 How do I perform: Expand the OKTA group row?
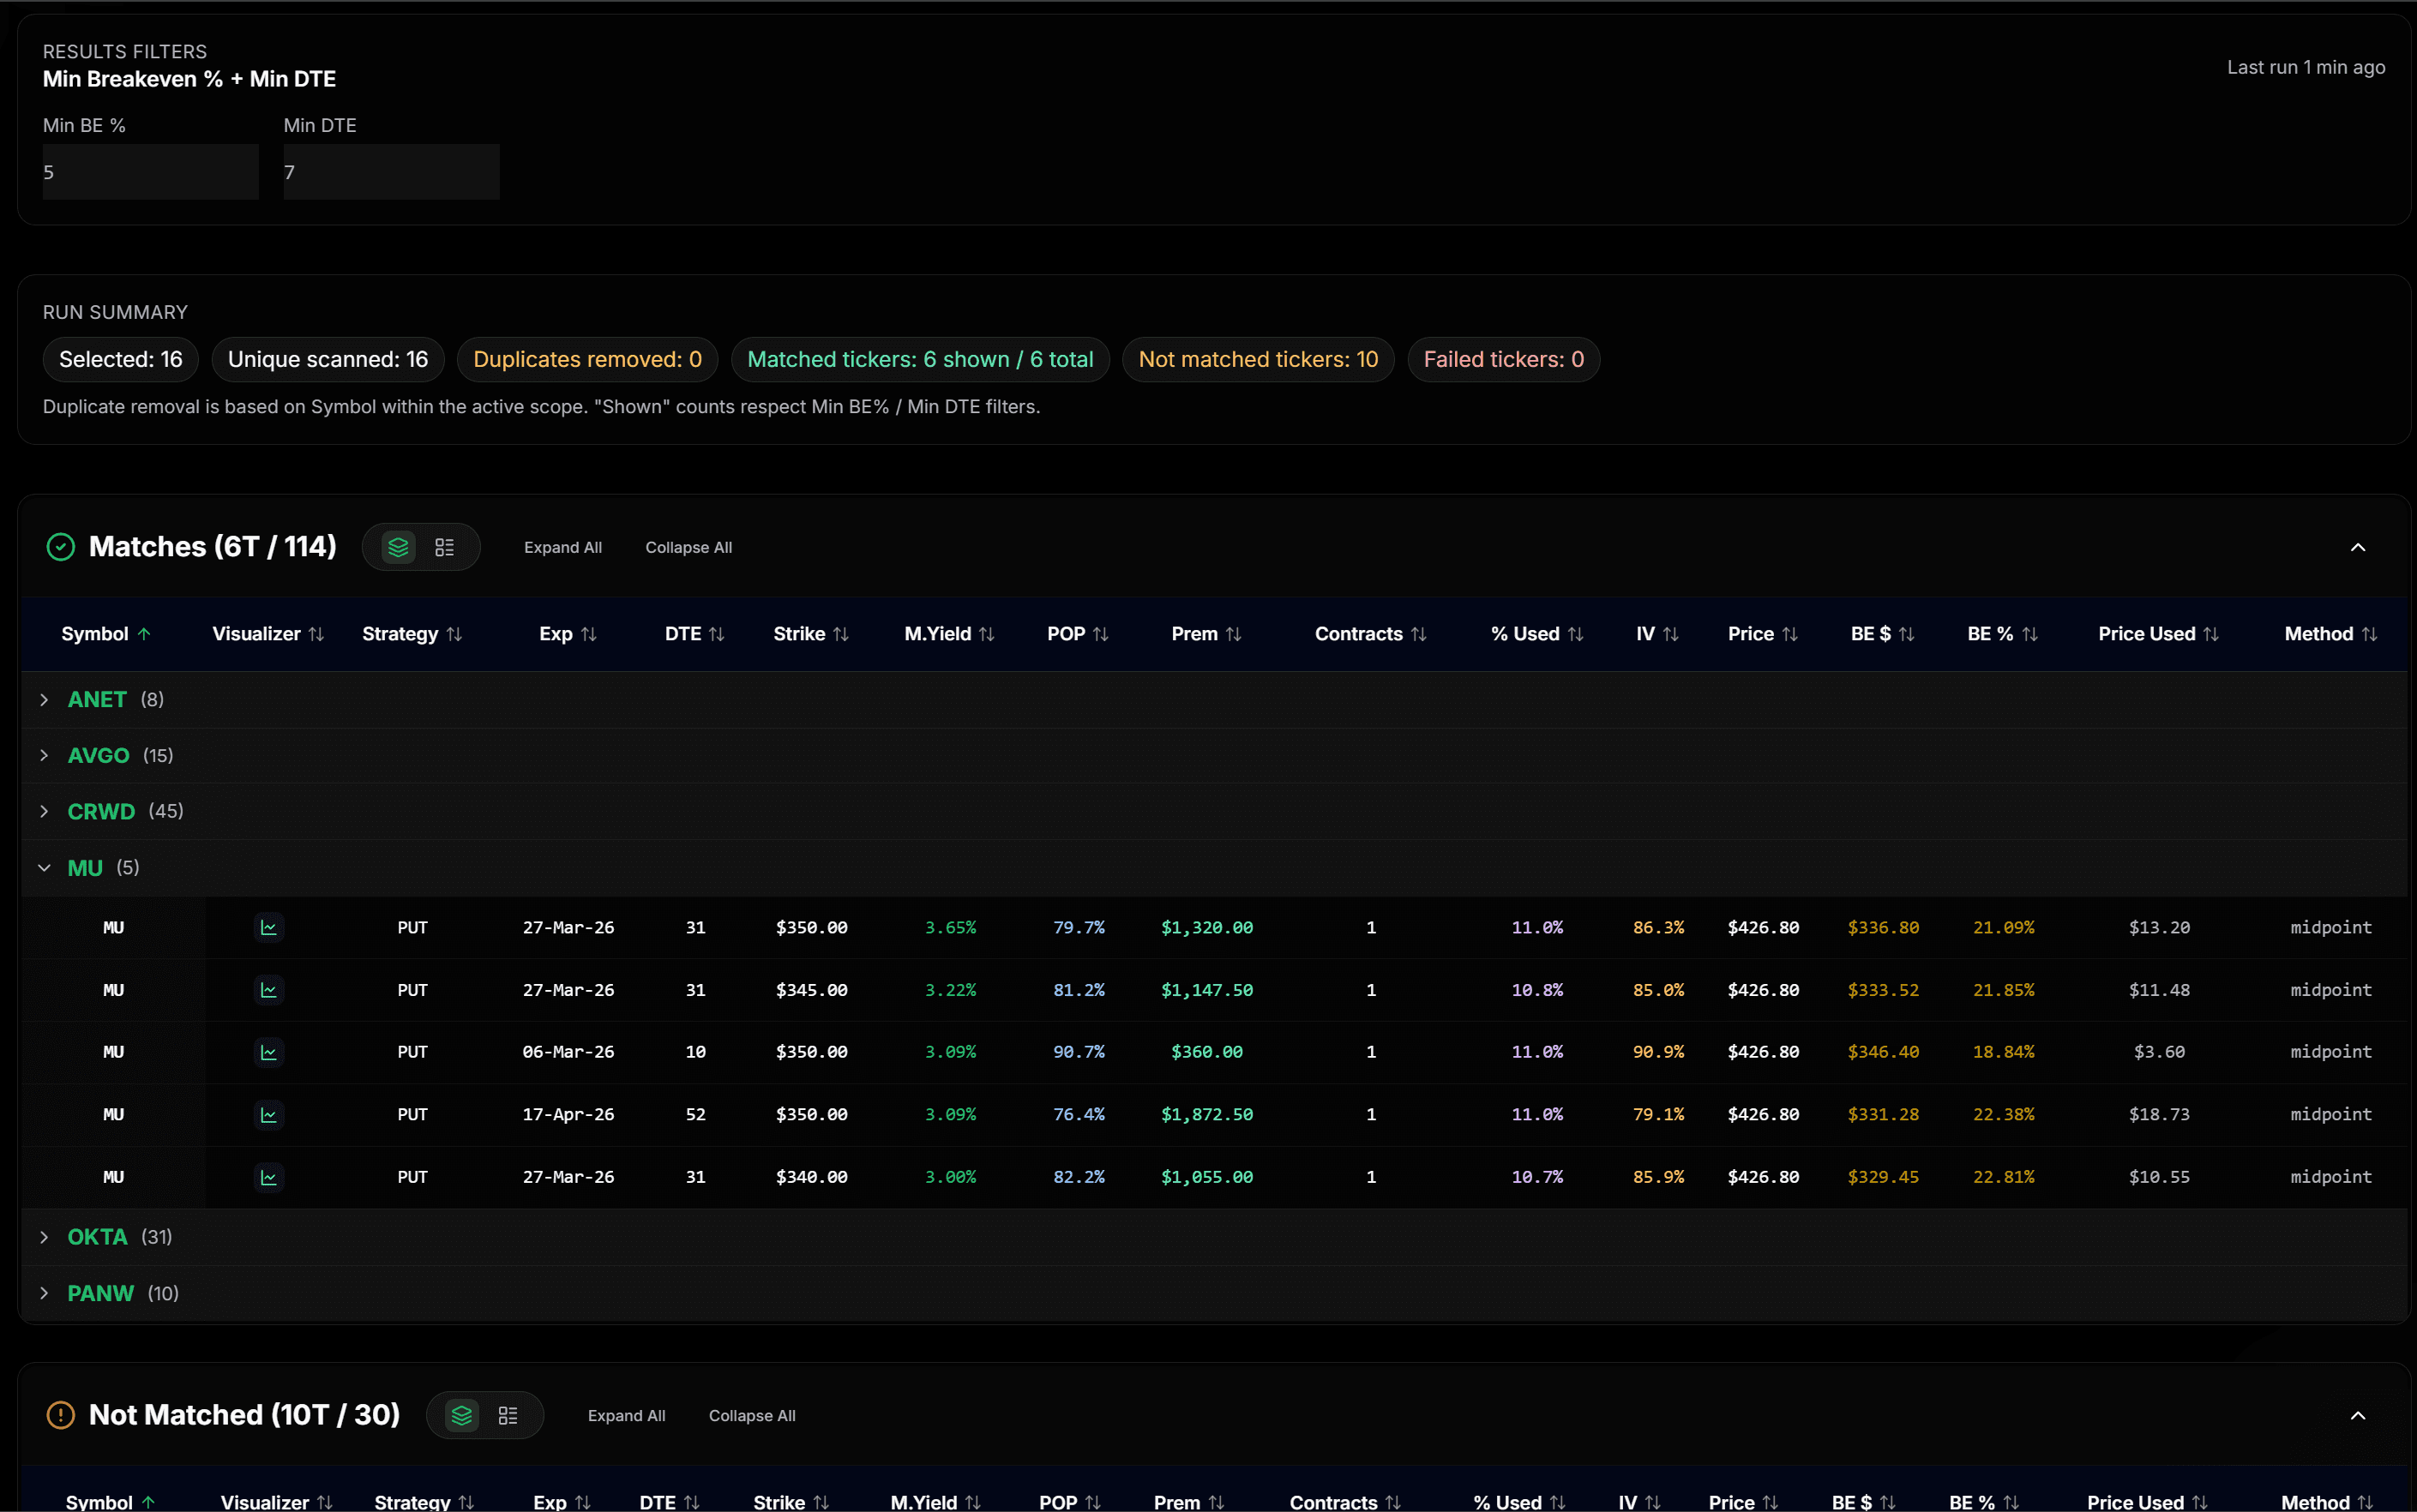point(1213,1237)
